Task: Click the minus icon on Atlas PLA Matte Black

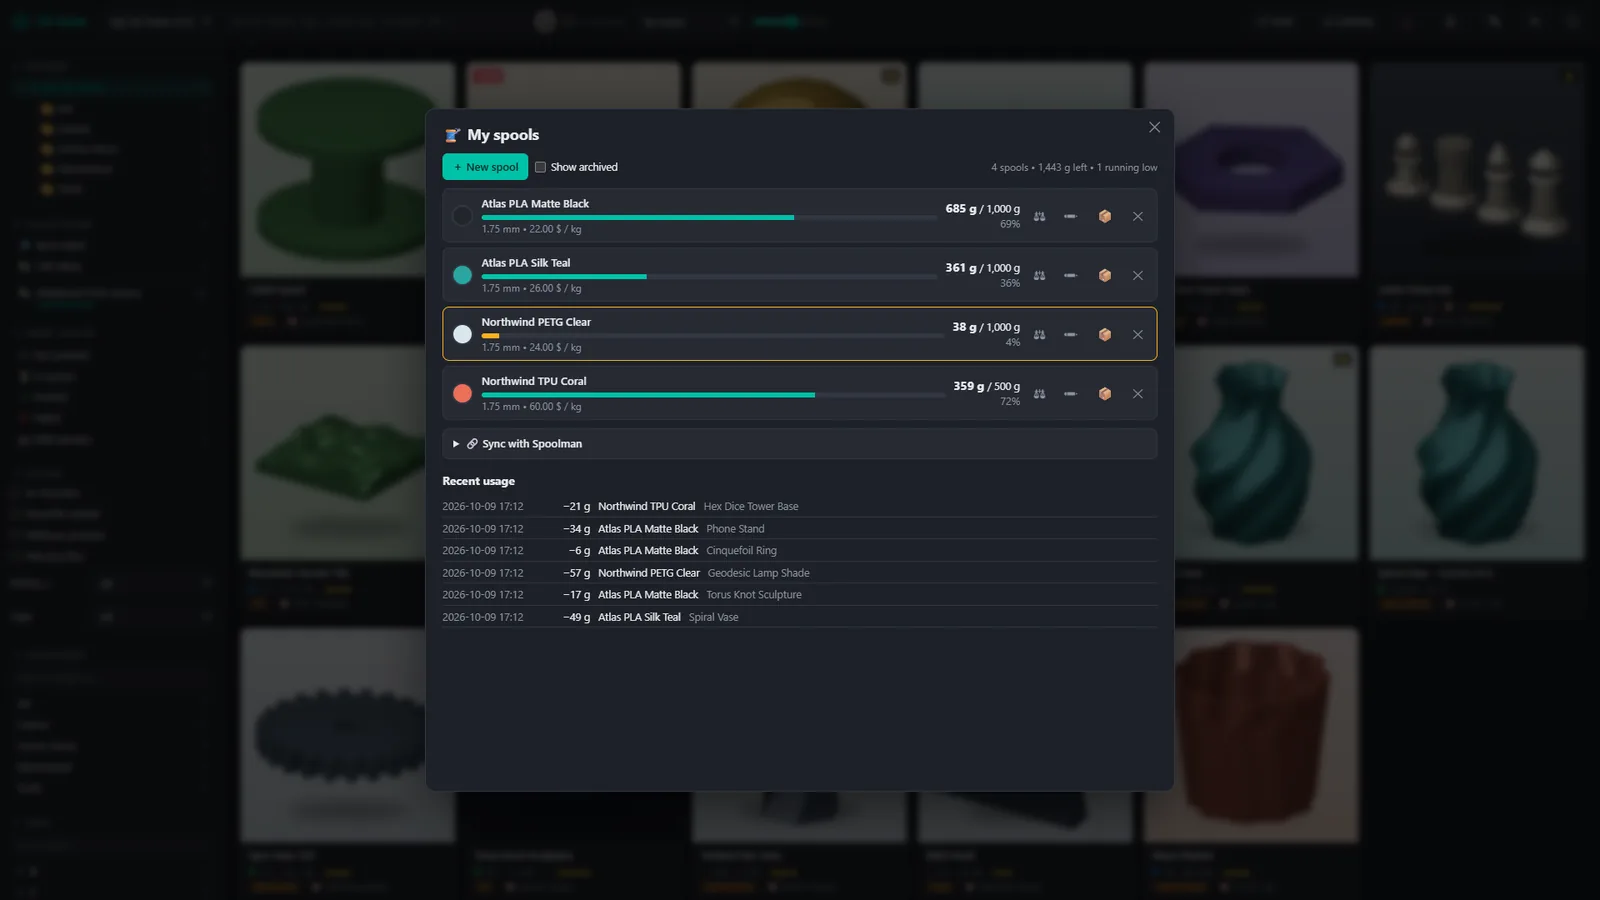Action: (1070, 216)
